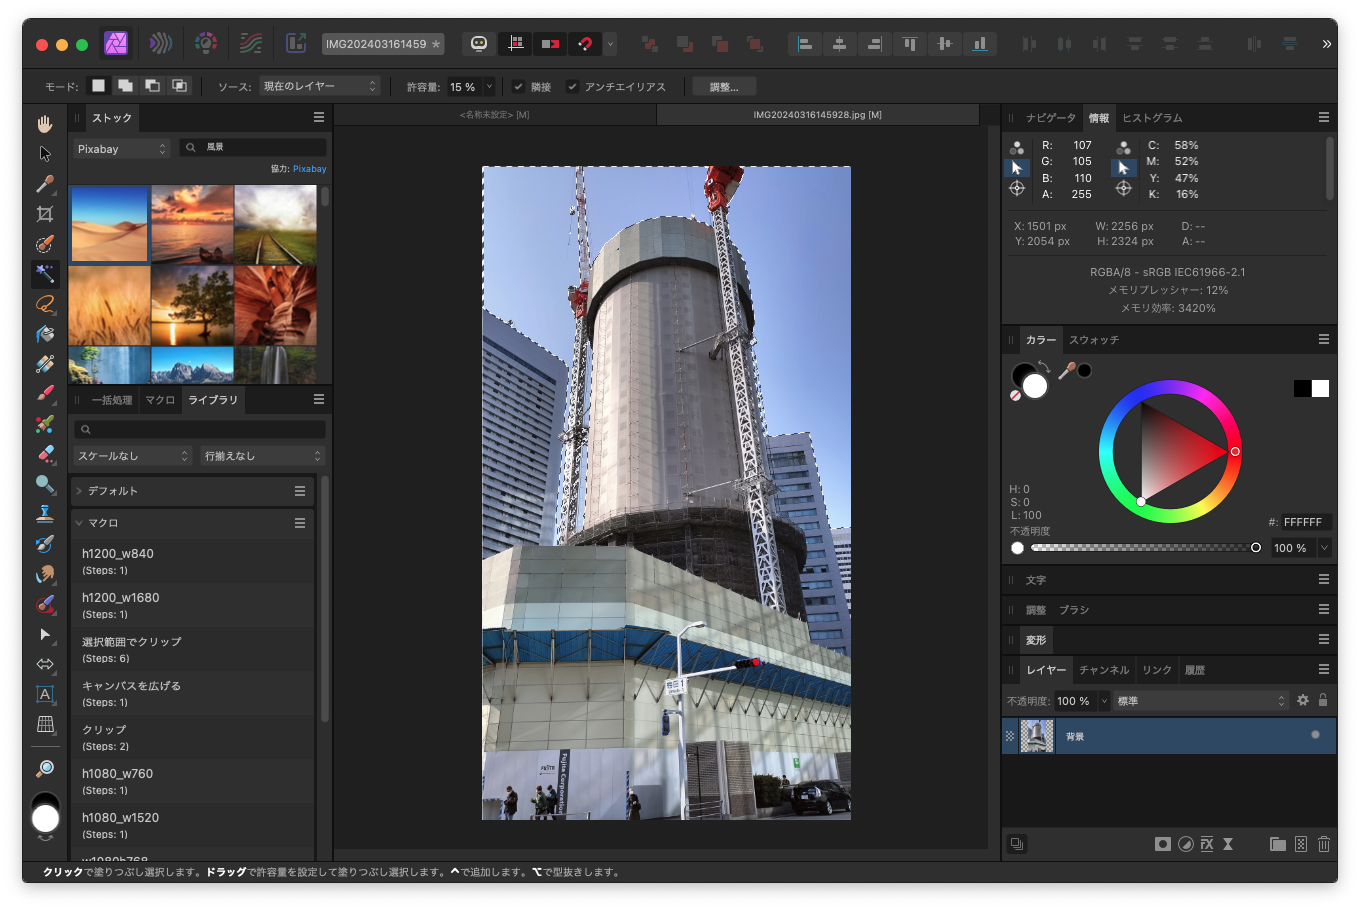Open the Pixabay credit link
Viewport: 1360px width, 909px height.
309,169
